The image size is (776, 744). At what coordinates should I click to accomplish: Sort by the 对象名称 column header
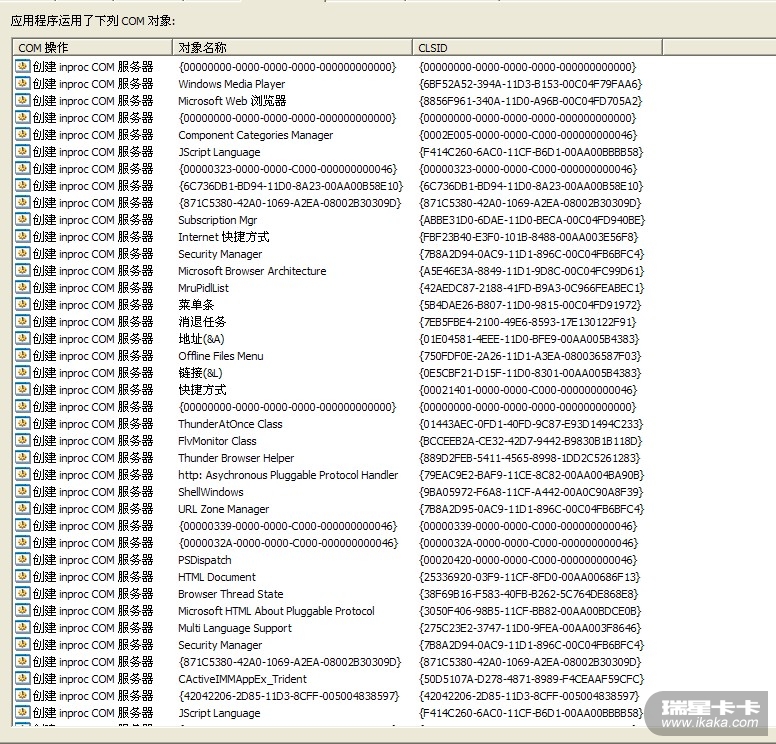pos(292,48)
